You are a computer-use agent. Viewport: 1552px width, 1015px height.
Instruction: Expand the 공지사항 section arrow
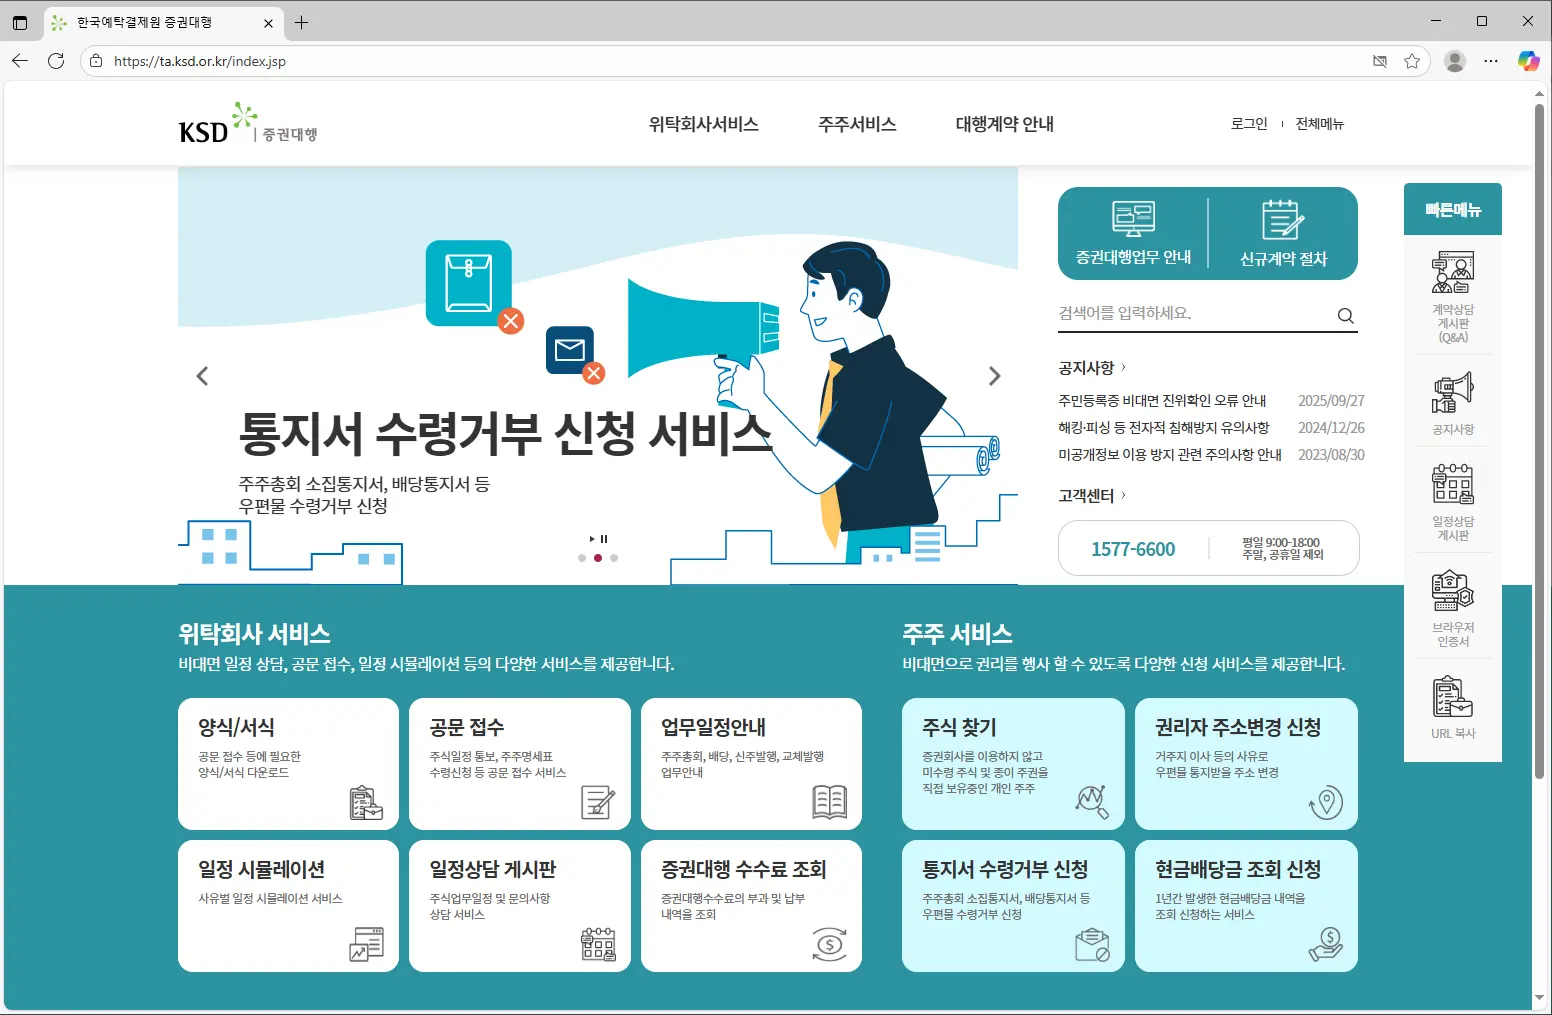[x=1123, y=368]
